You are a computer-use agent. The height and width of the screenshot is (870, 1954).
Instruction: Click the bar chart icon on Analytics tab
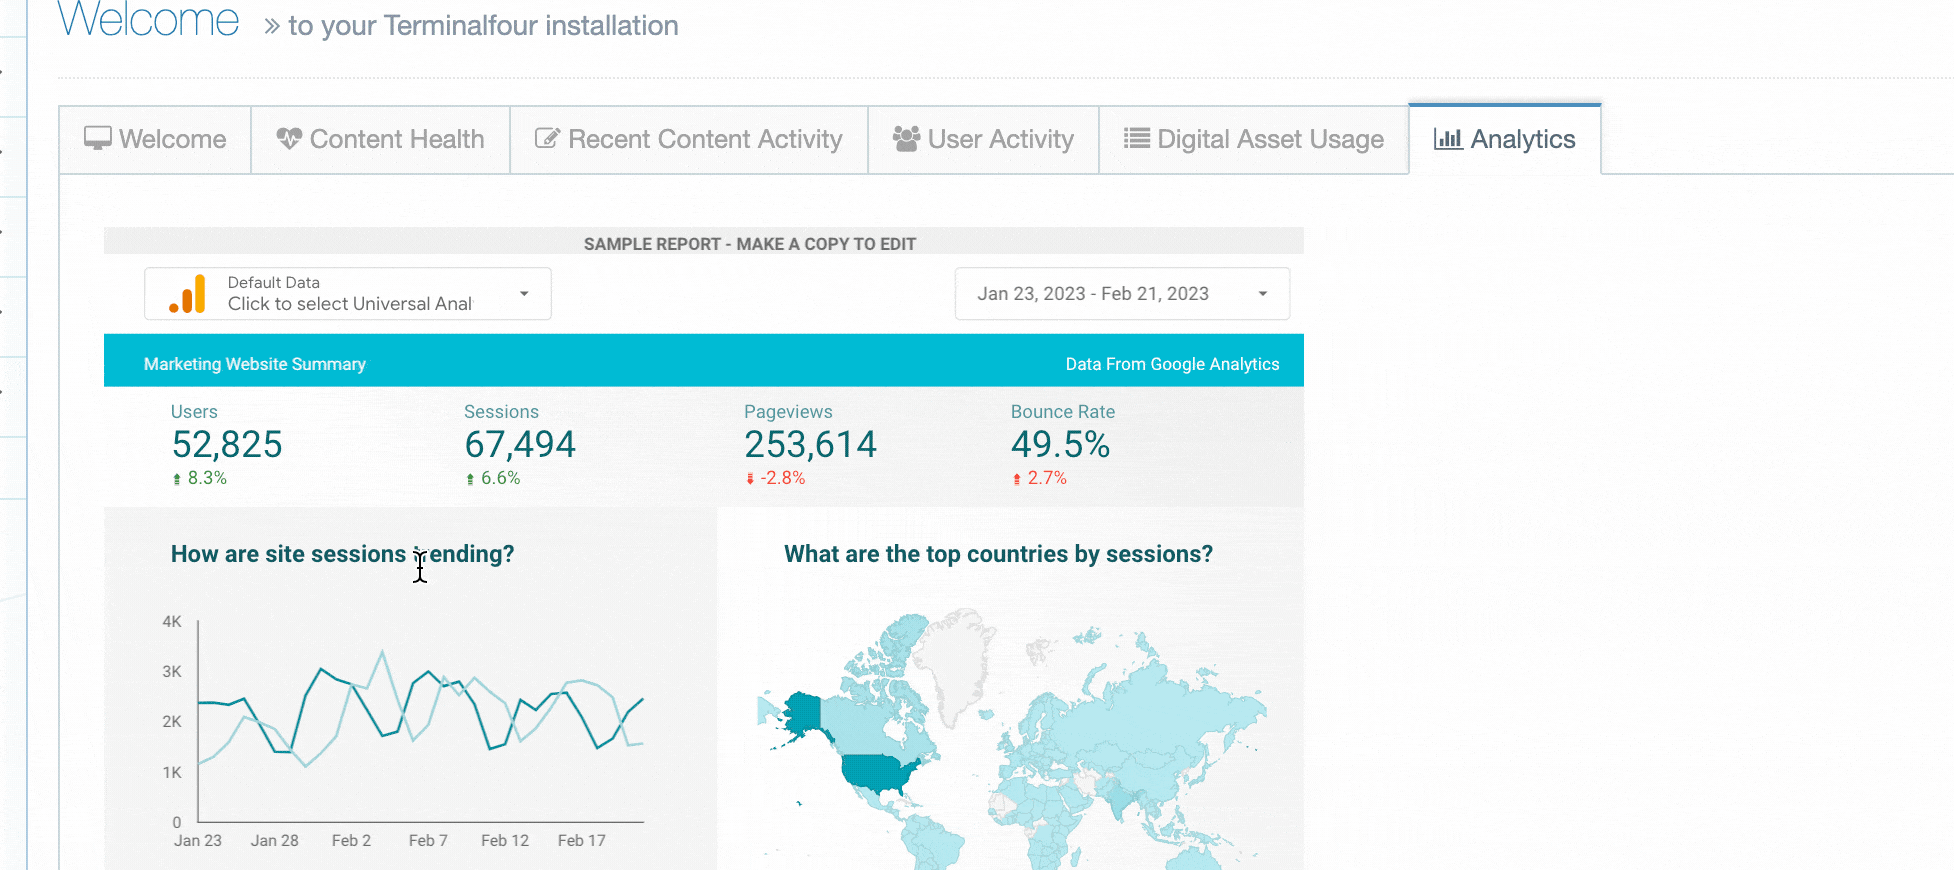pos(1447,139)
